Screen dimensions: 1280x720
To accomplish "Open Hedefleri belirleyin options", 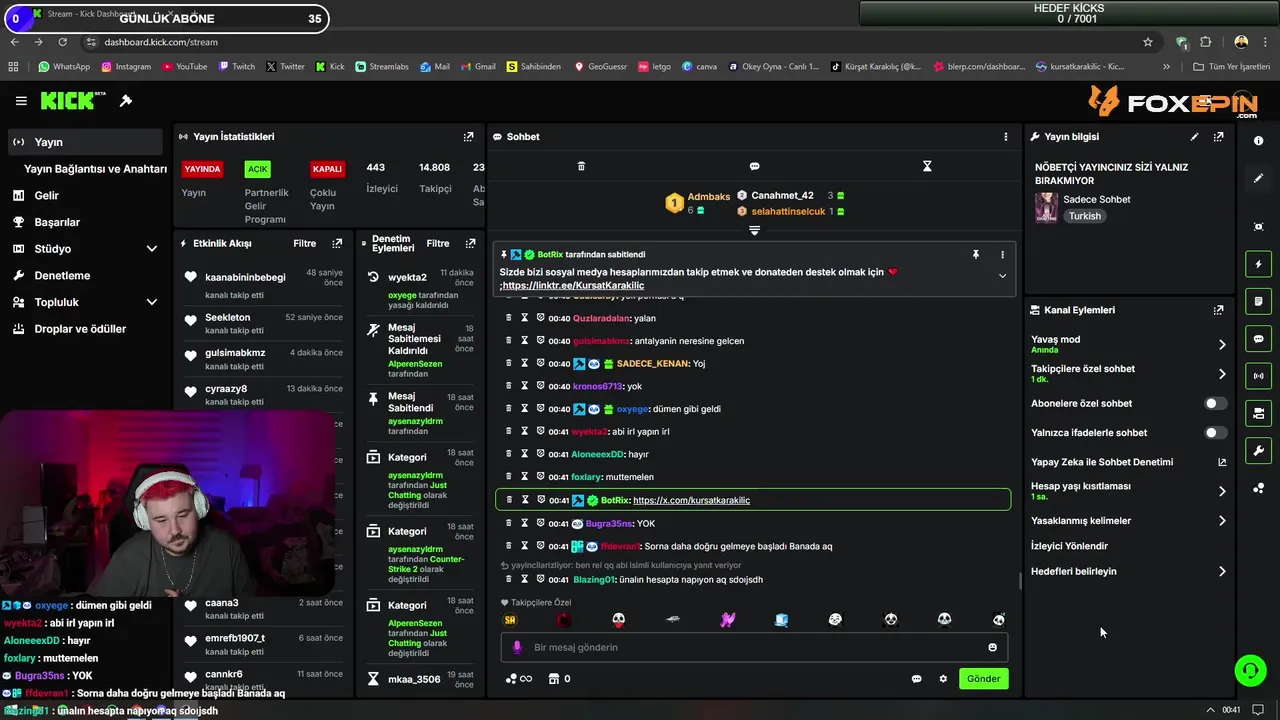I will pyautogui.click(x=1129, y=572).
